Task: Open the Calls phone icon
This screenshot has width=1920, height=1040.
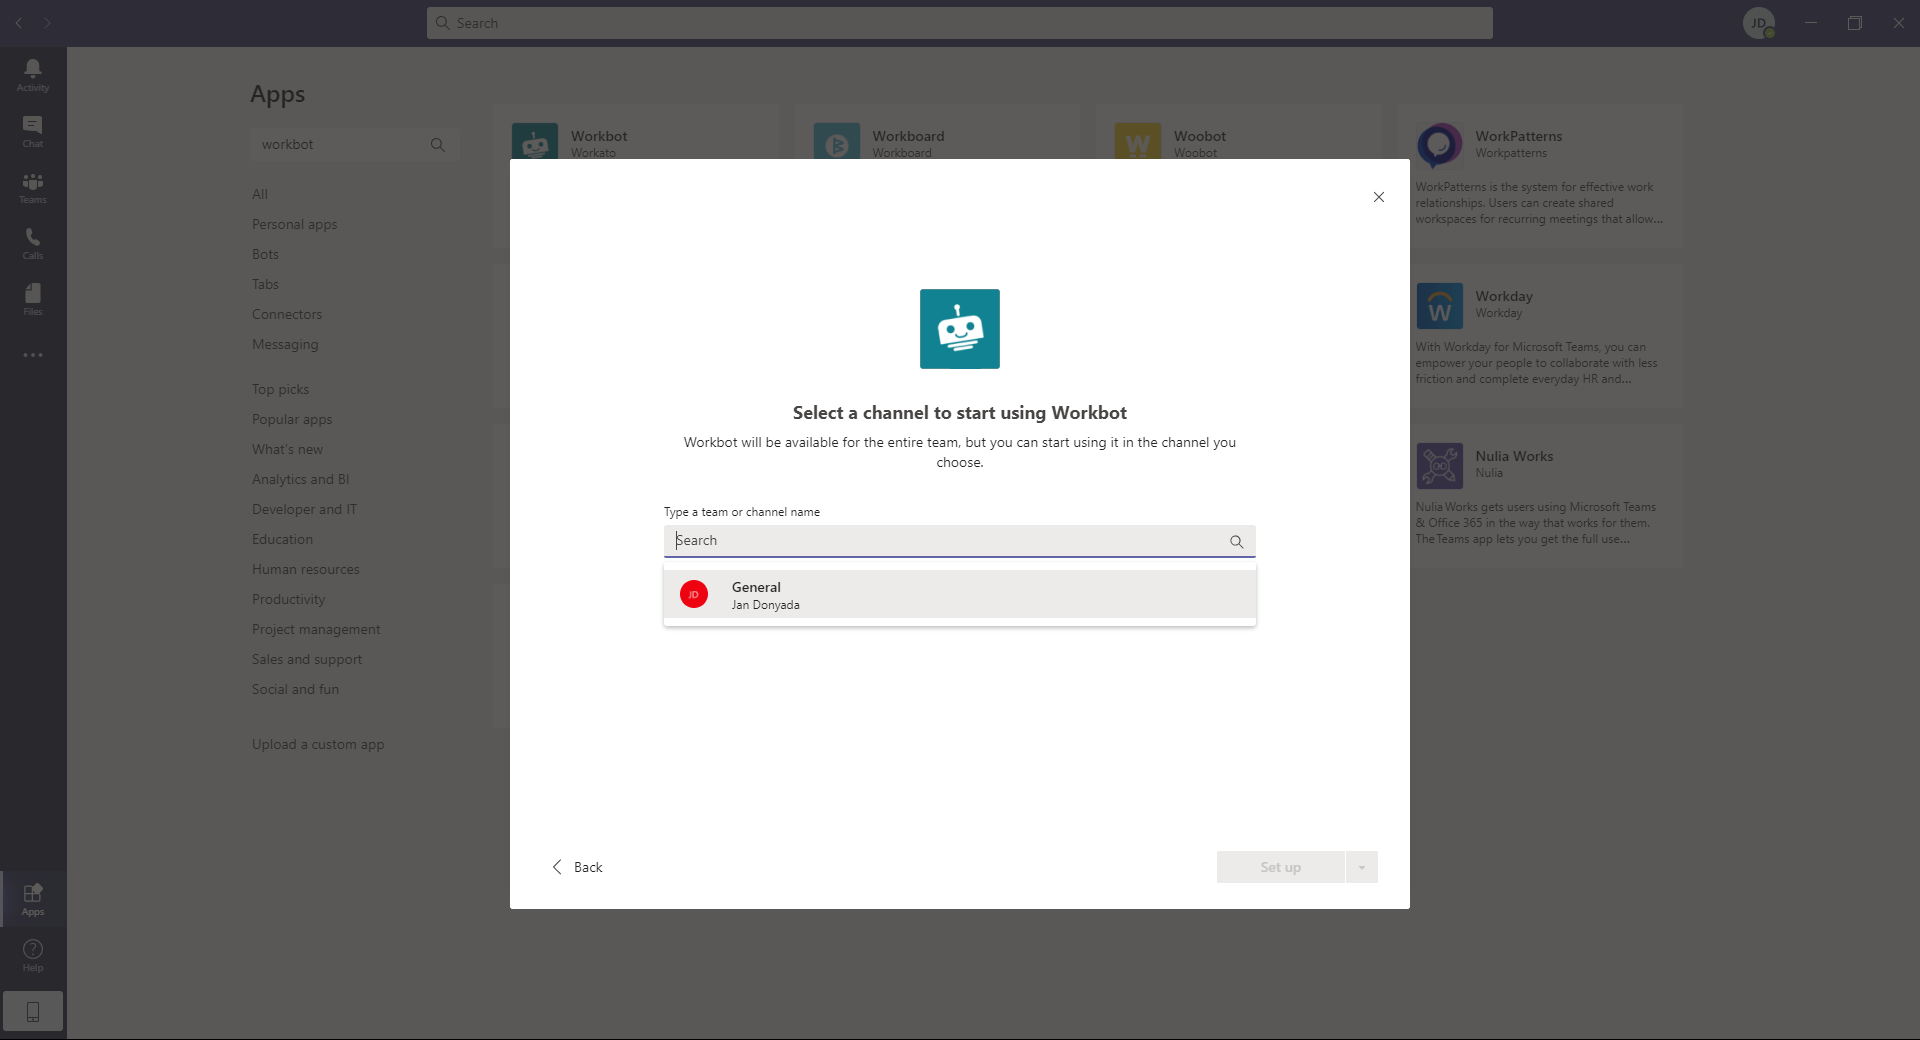Action: (33, 242)
